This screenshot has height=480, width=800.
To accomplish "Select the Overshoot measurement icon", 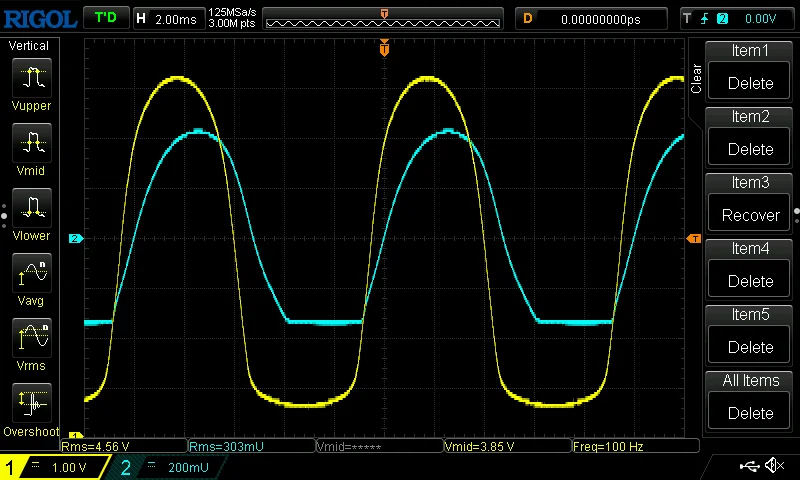I will pos(33,404).
